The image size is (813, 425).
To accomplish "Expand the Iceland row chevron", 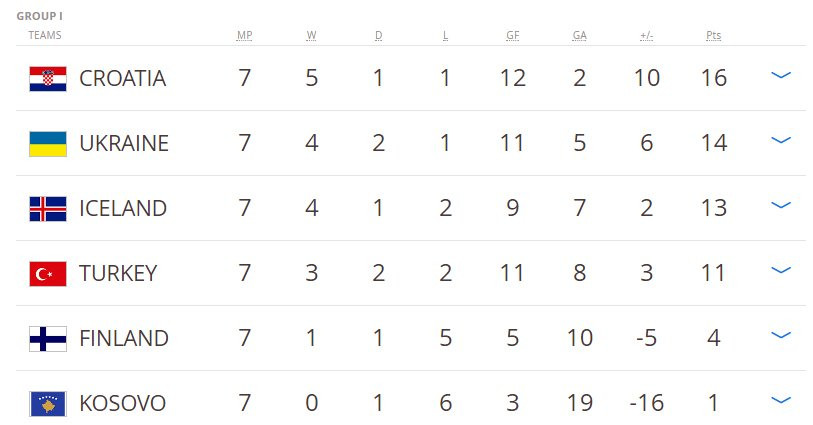I will tap(781, 206).
